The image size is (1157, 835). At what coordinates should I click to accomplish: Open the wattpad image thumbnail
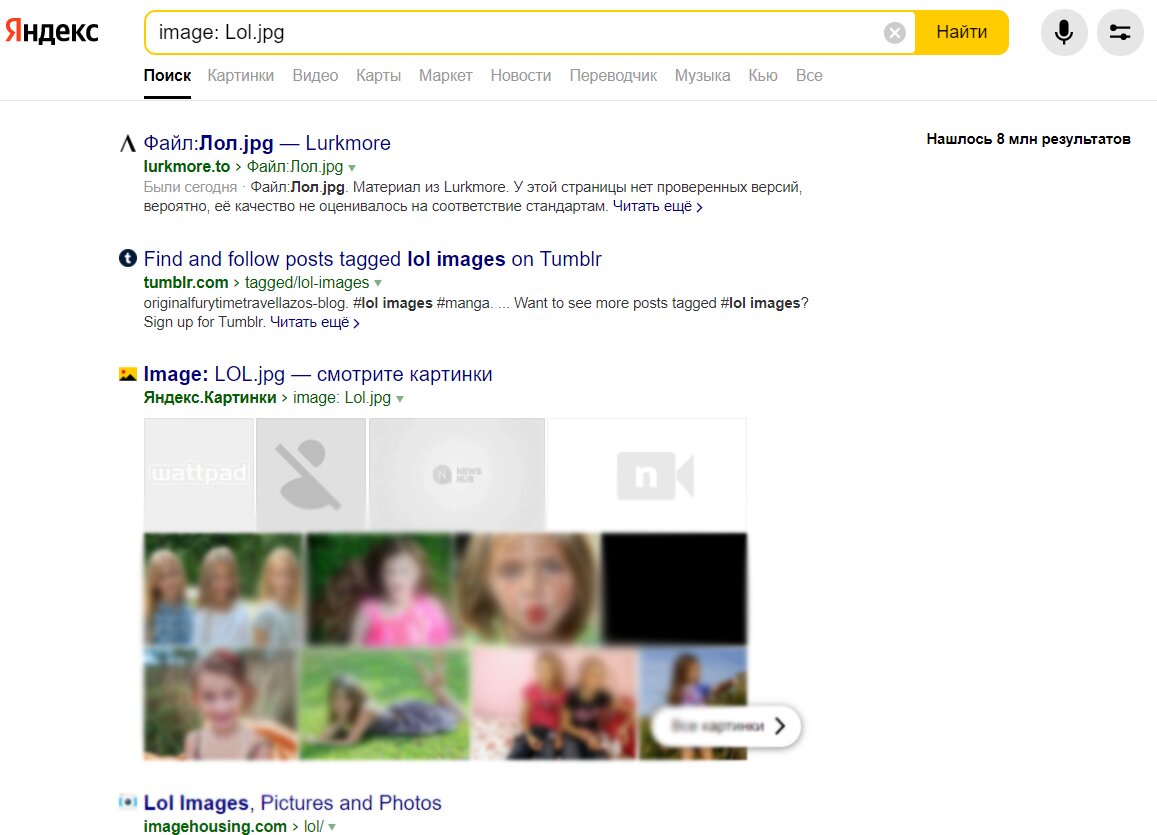click(198, 473)
